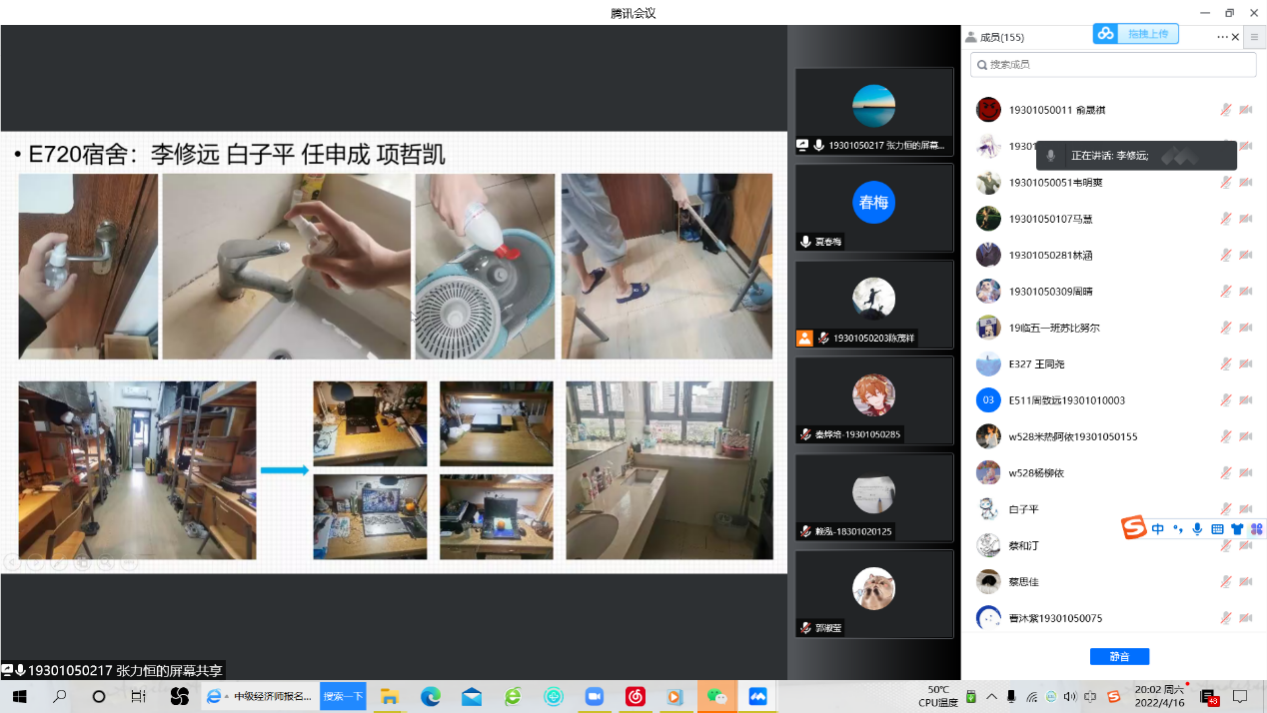The image size is (1267, 713).
Task: Select 白子平 in the member list
Action: click(1113, 509)
